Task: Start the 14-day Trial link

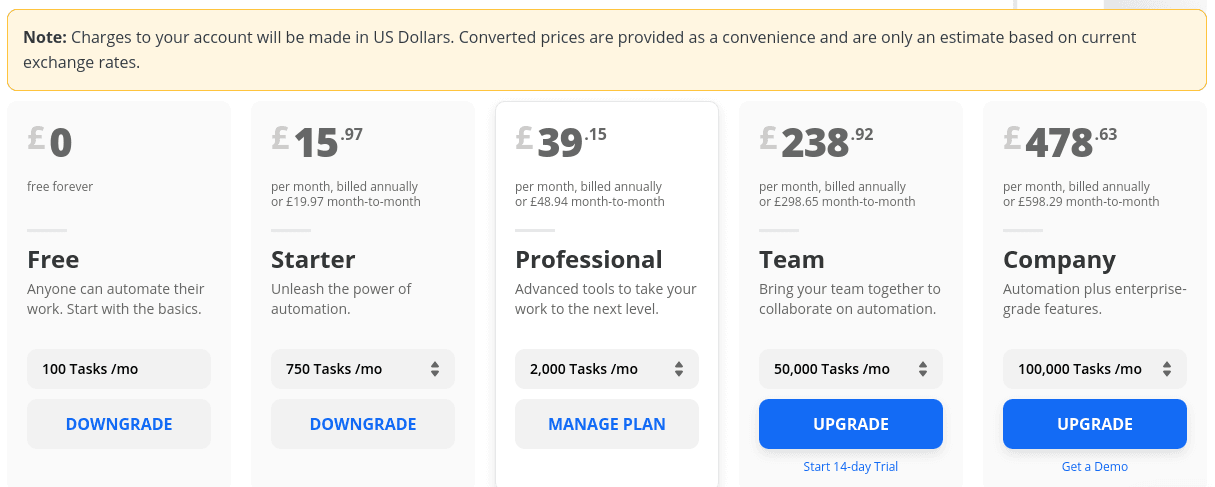Action: (x=851, y=467)
